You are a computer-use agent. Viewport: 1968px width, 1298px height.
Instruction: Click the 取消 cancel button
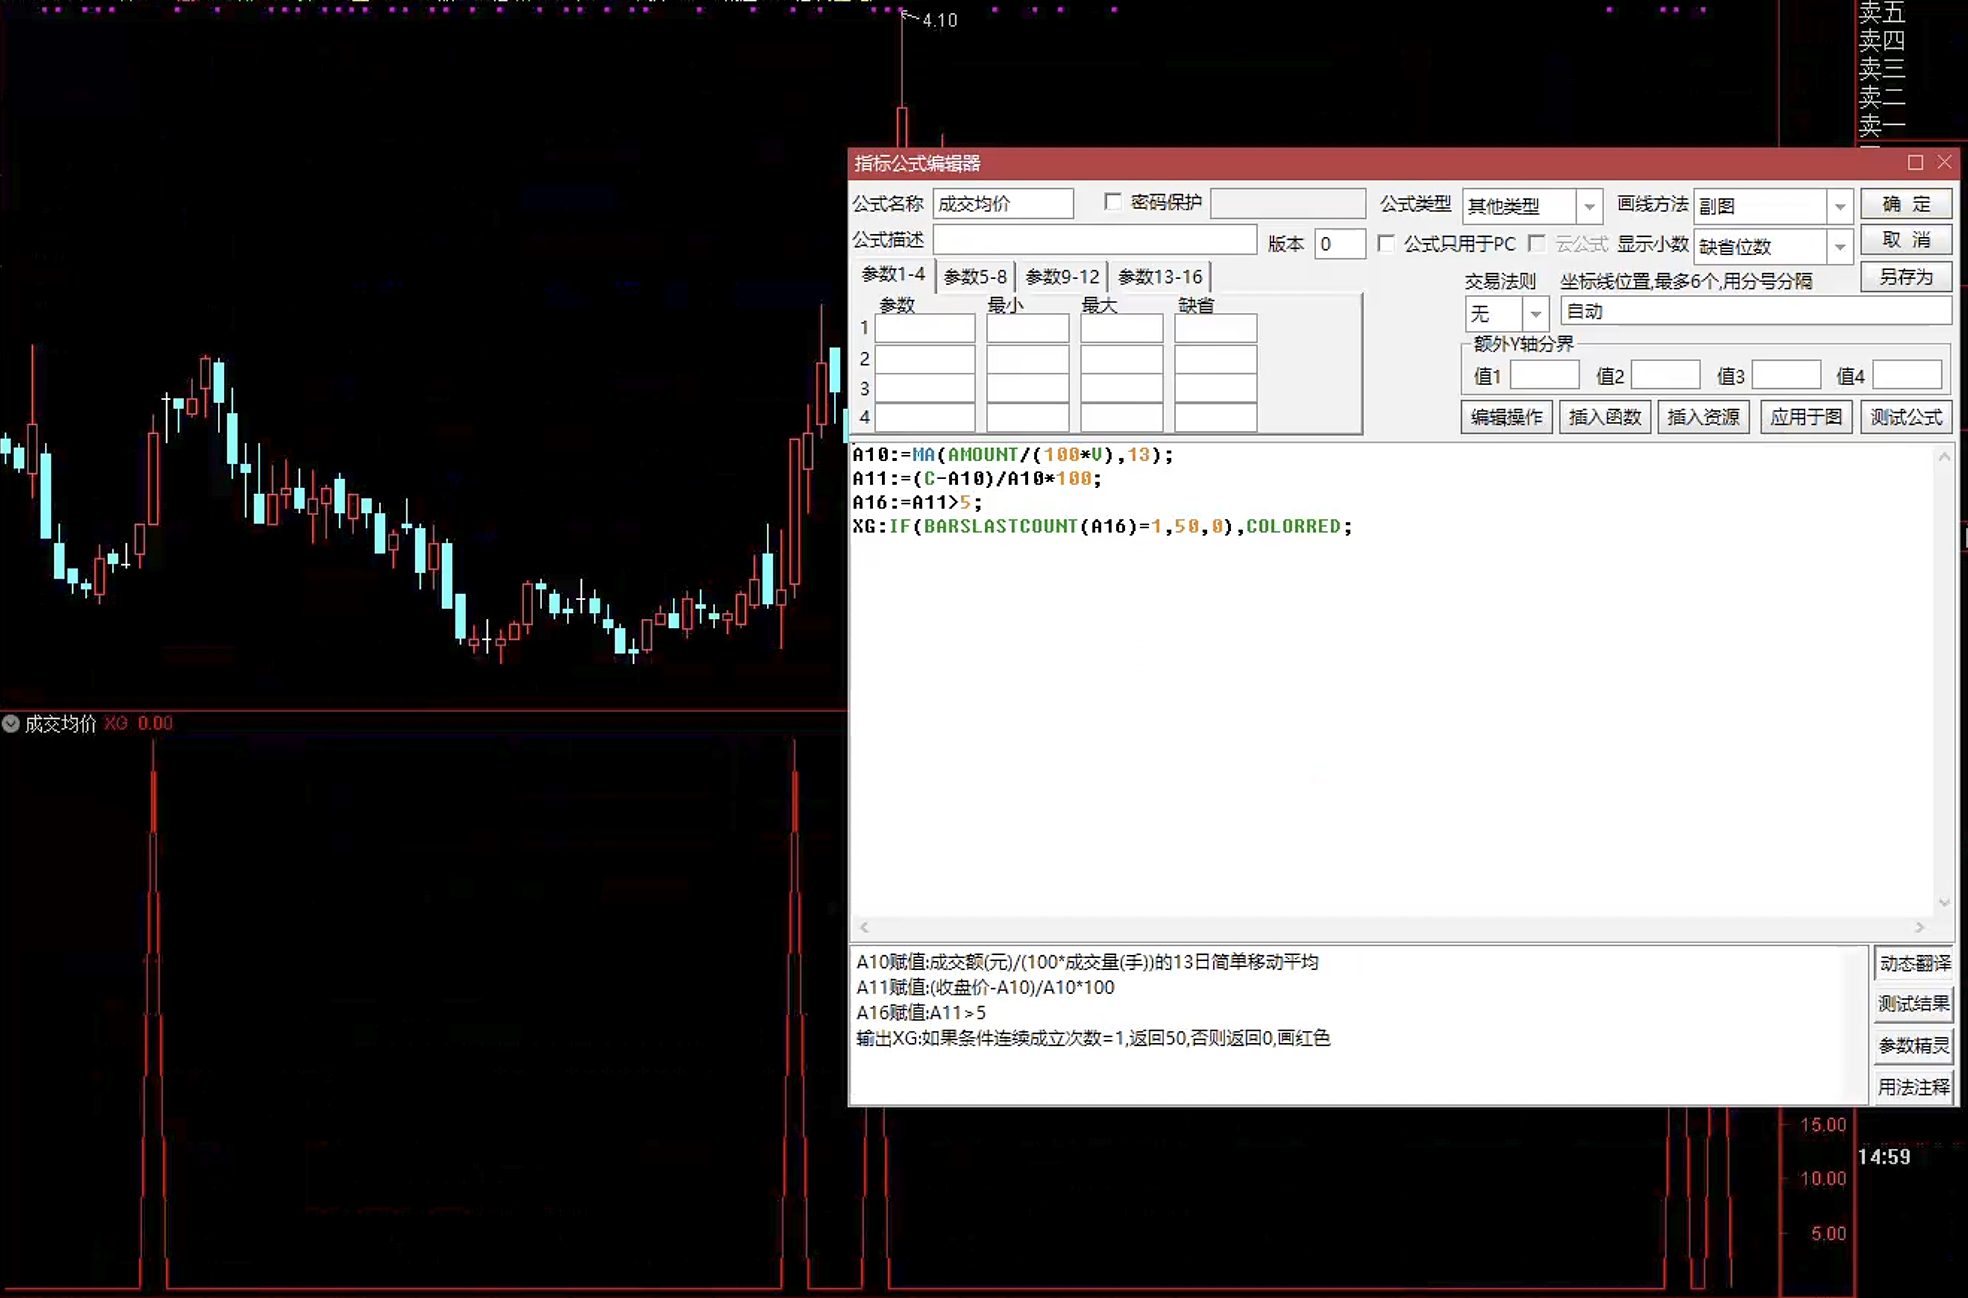[x=1906, y=240]
